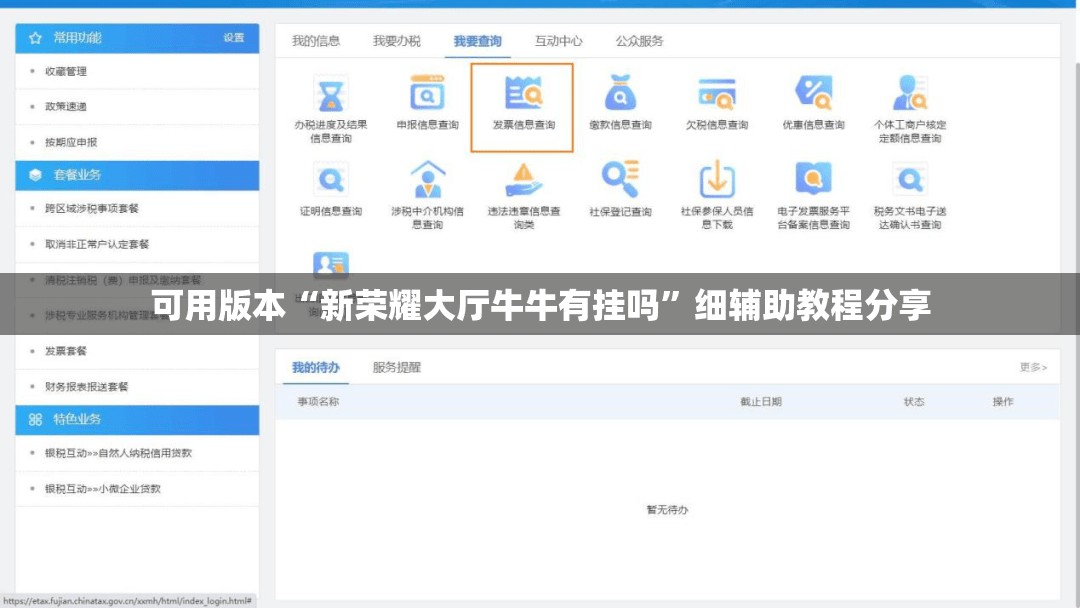1080x608 pixels.
Task: Click 更多> link in todo panel
Action: click(1033, 368)
